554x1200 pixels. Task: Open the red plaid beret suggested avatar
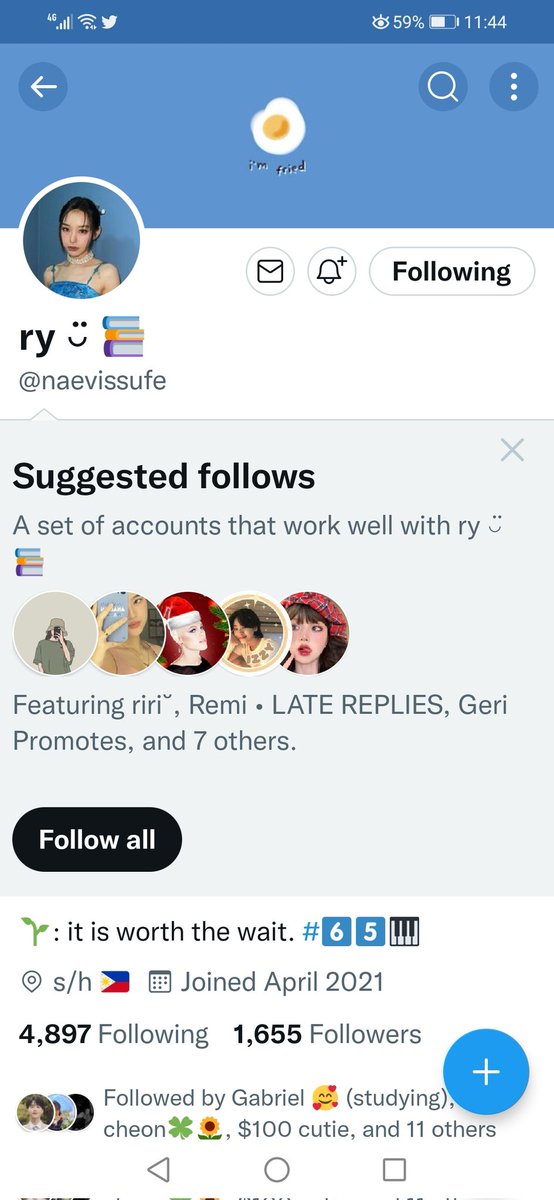click(x=312, y=633)
